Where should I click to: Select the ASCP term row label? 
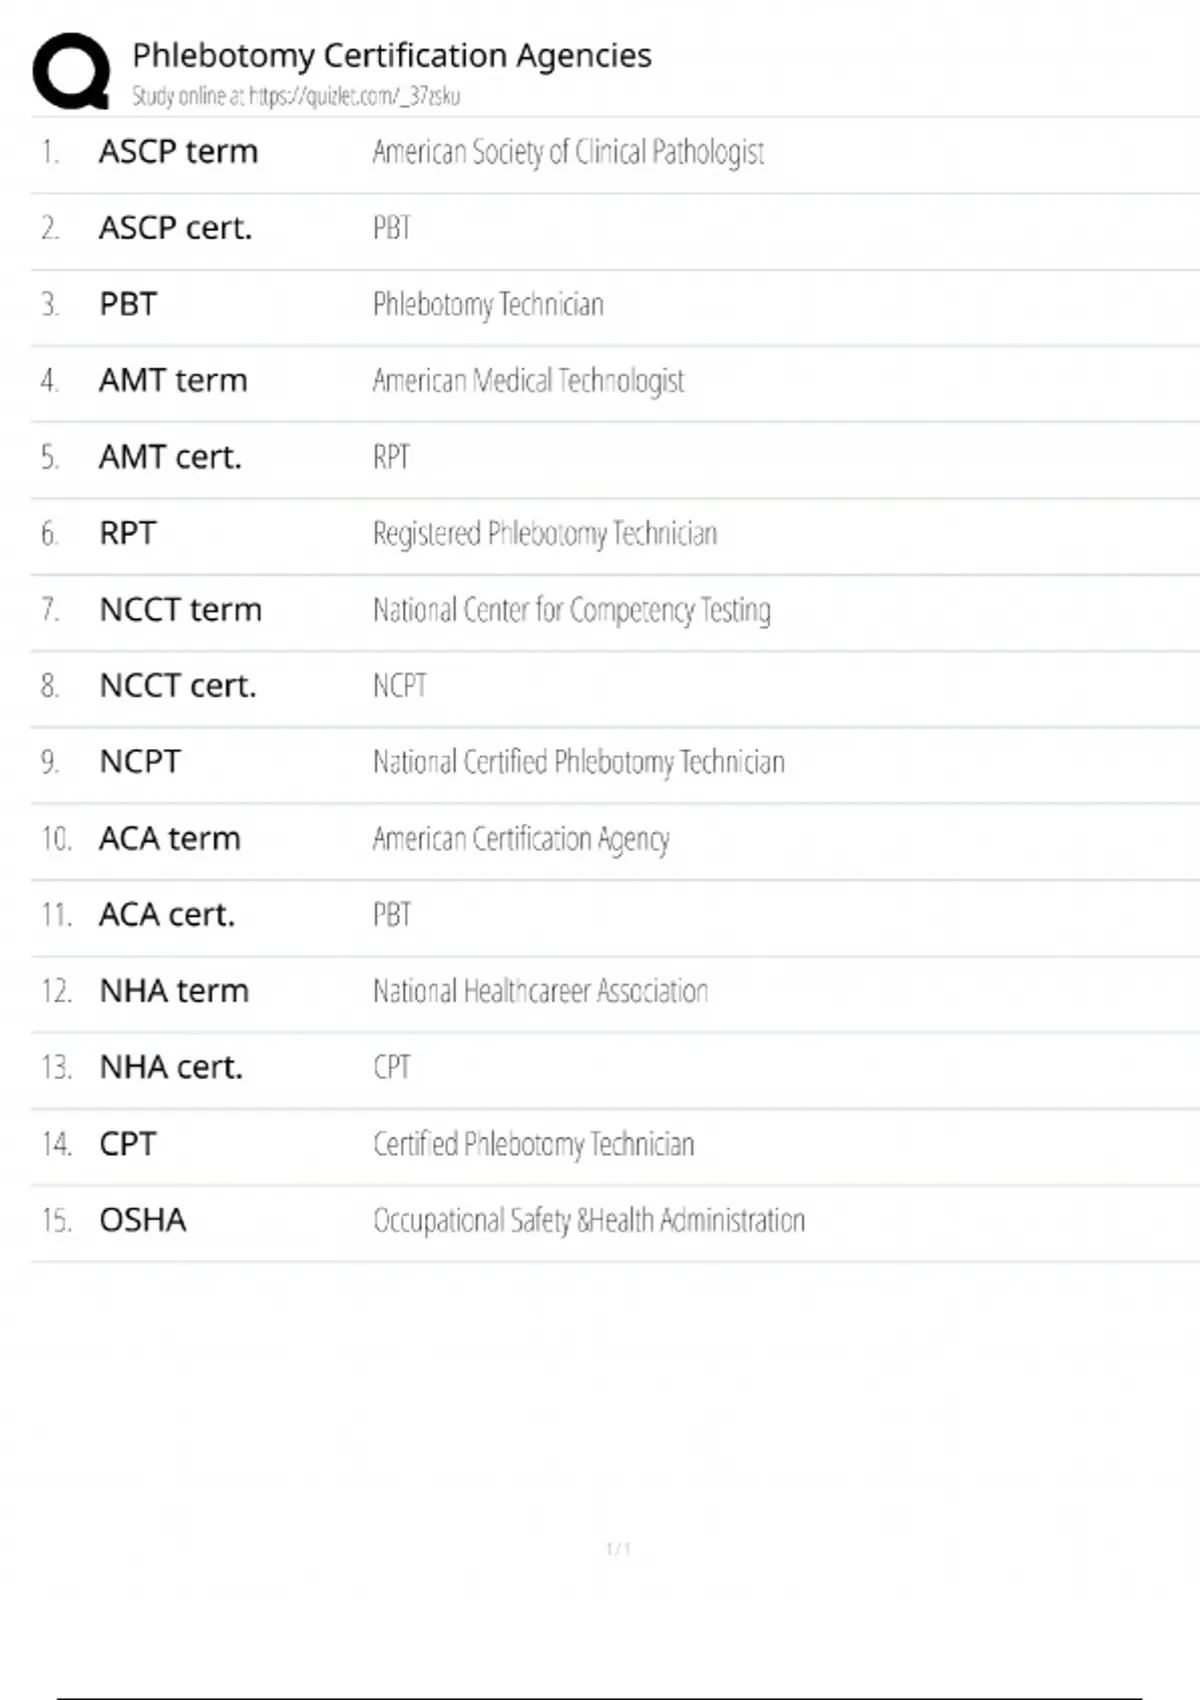178,152
